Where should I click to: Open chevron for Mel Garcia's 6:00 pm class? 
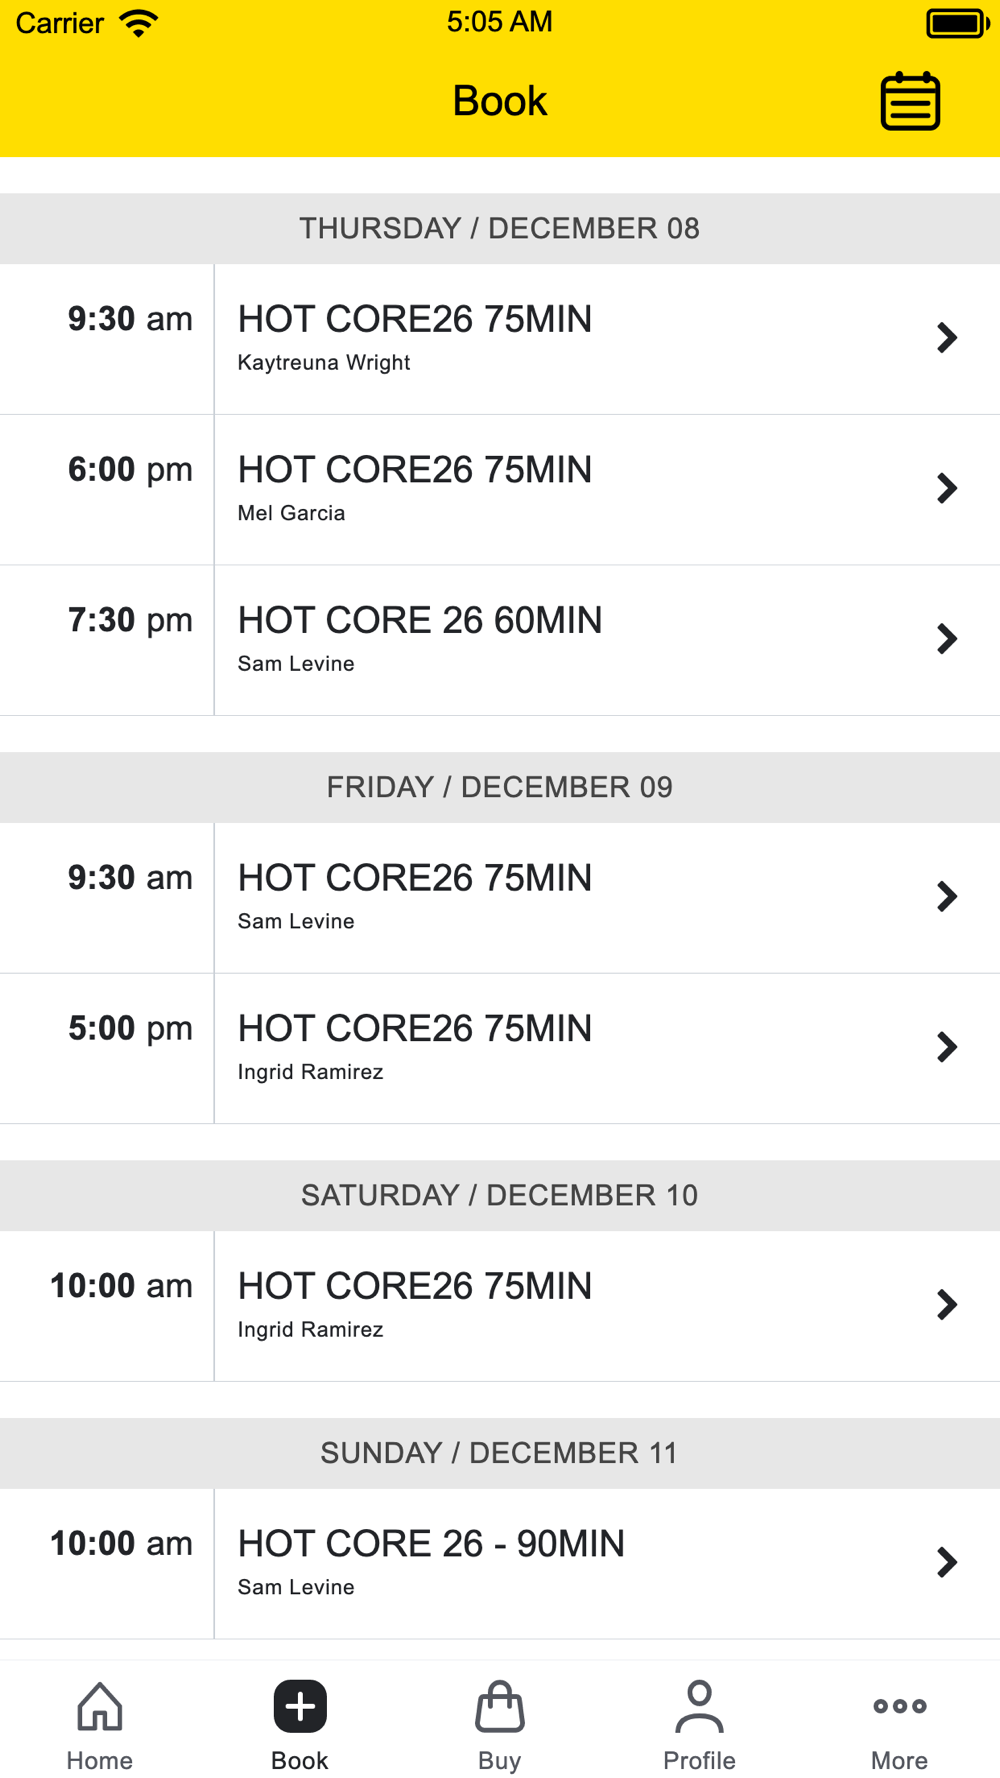click(x=946, y=488)
